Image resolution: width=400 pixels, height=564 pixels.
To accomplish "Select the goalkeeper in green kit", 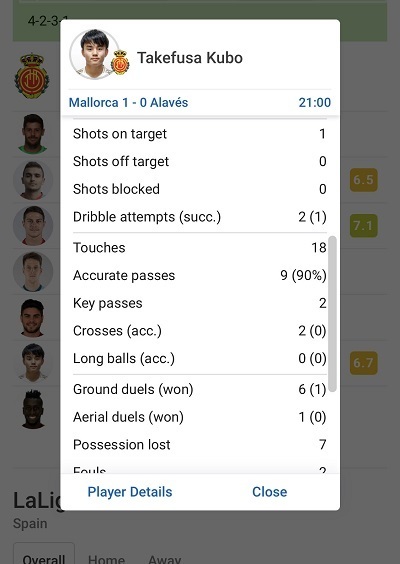I will pos(33,134).
